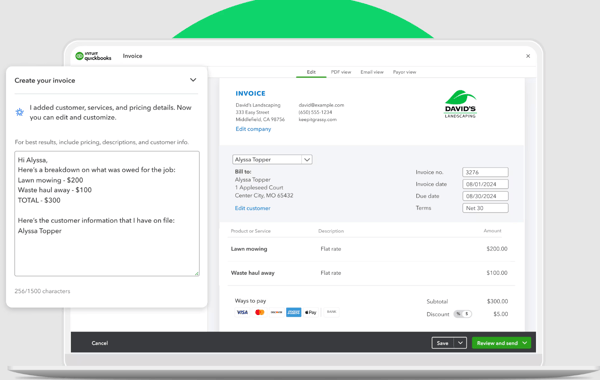
Task: Switch to the Payor view tab
Action: (x=404, y=72)
